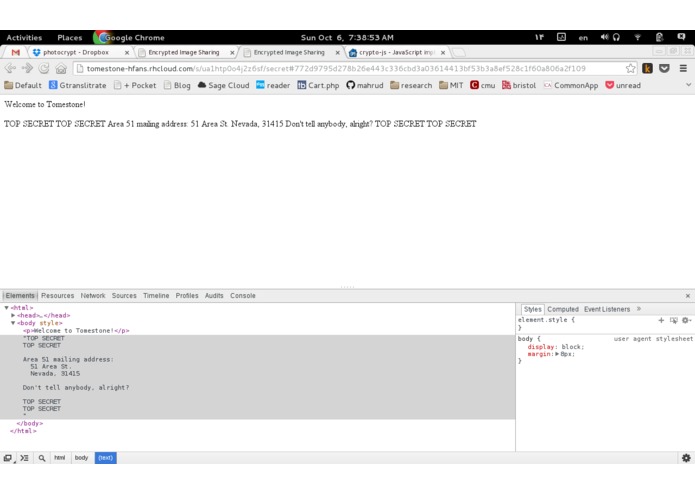This screenshot has width=695, height=494.
Task: Bookmark this page with the star
Action: (630, 68)
